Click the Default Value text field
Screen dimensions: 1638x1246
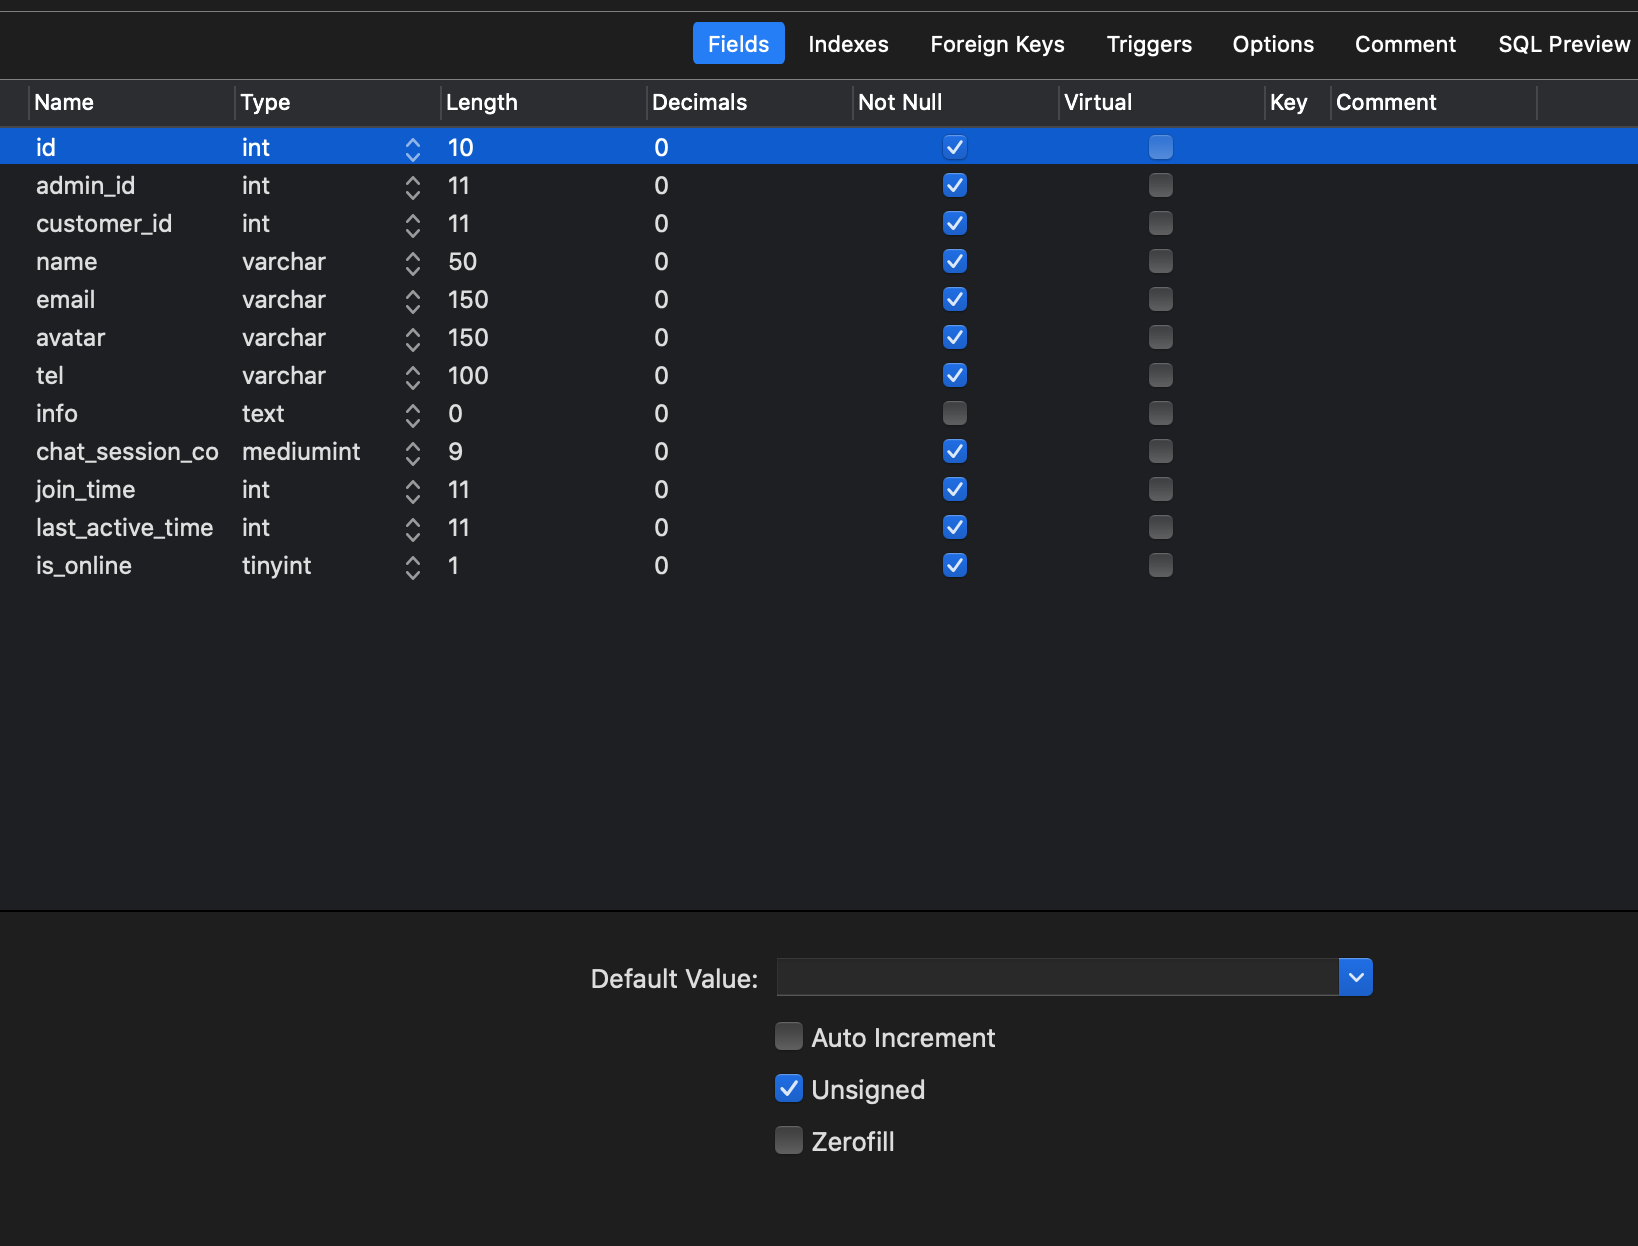click(1057, 977)
